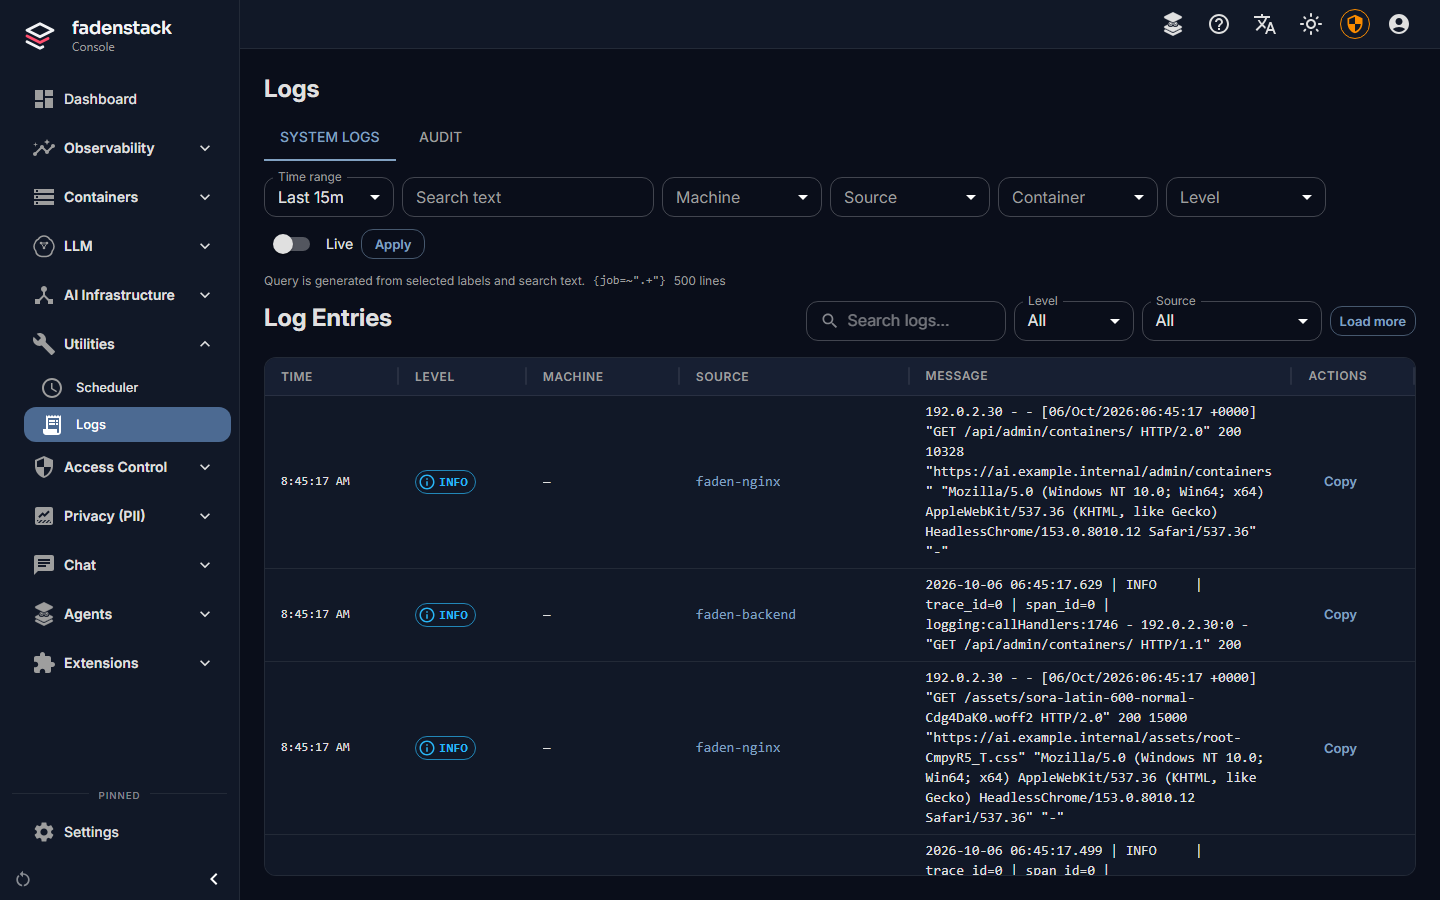The height and width of the screenshot is (900, 1440).
Task: Open the Scheduler sidebar item
Action: (x=127, y=387)
